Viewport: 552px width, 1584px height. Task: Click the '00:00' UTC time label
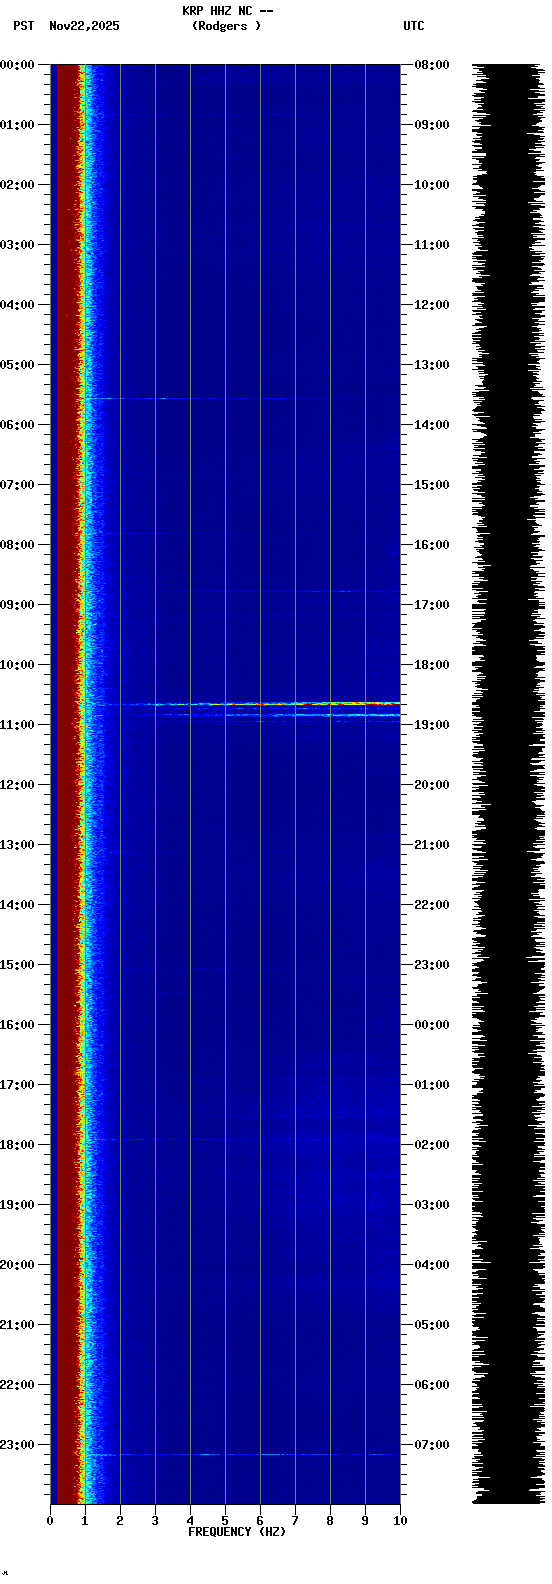click(432, 1025)
